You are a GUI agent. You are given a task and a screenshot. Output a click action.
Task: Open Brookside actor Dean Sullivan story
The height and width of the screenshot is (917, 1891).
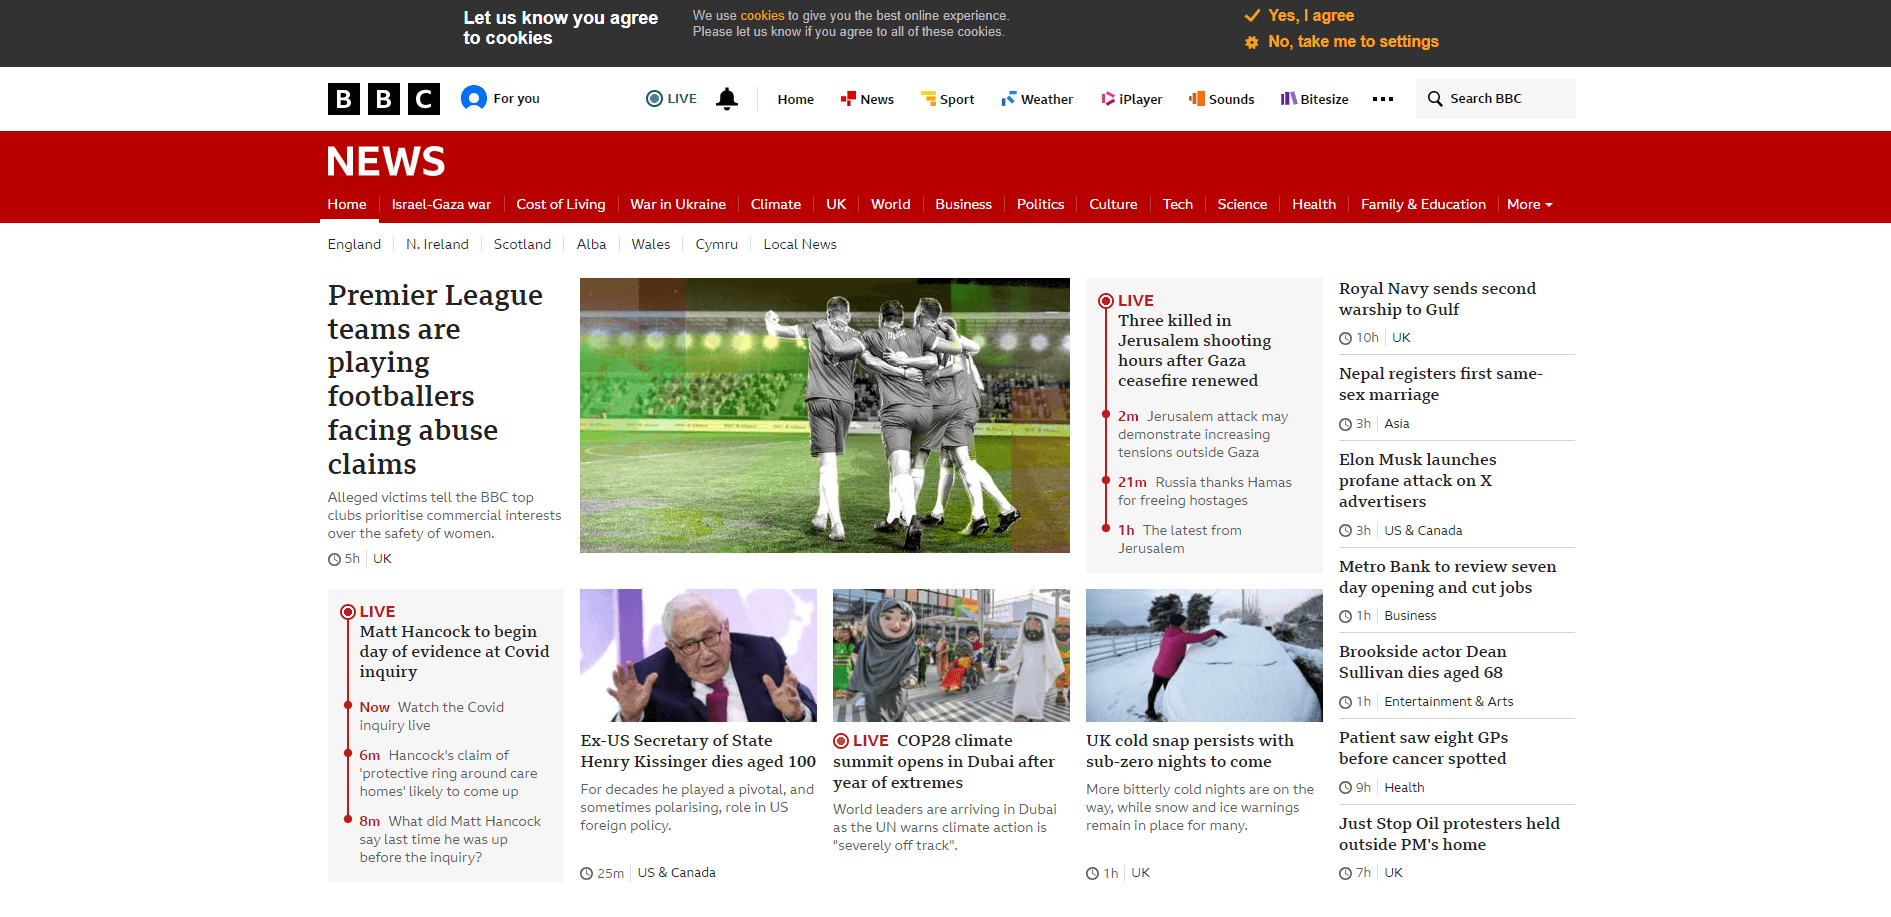click(x=1422, y=662)
